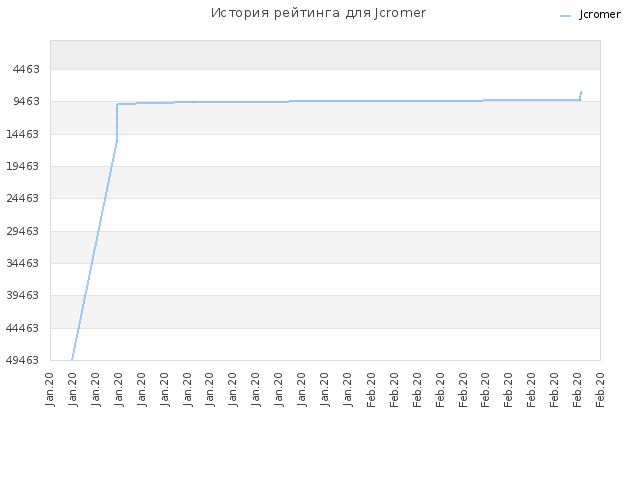This screenshot has width=640, height=480.
Task: Select the 19463 y-axis label
Action: [22, 166]
